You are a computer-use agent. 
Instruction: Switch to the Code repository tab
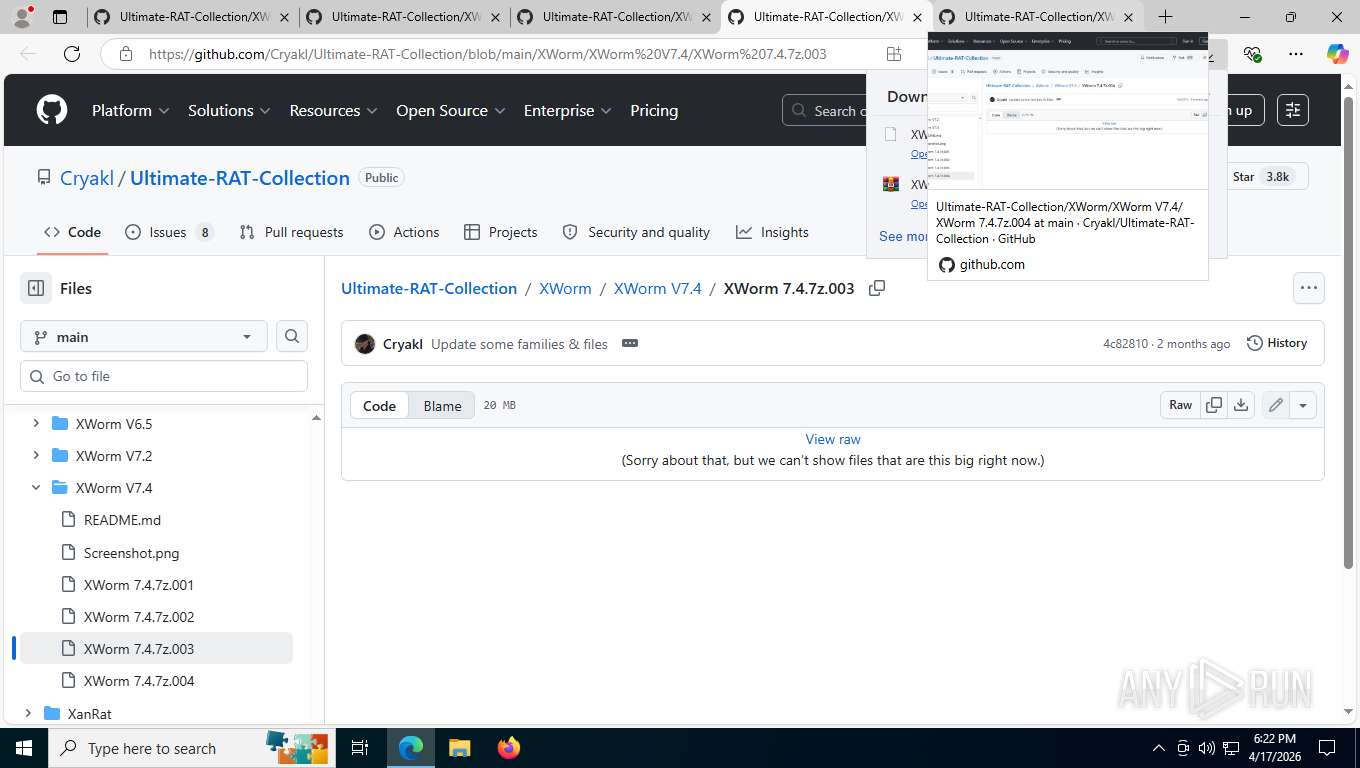tap(72, 232)
